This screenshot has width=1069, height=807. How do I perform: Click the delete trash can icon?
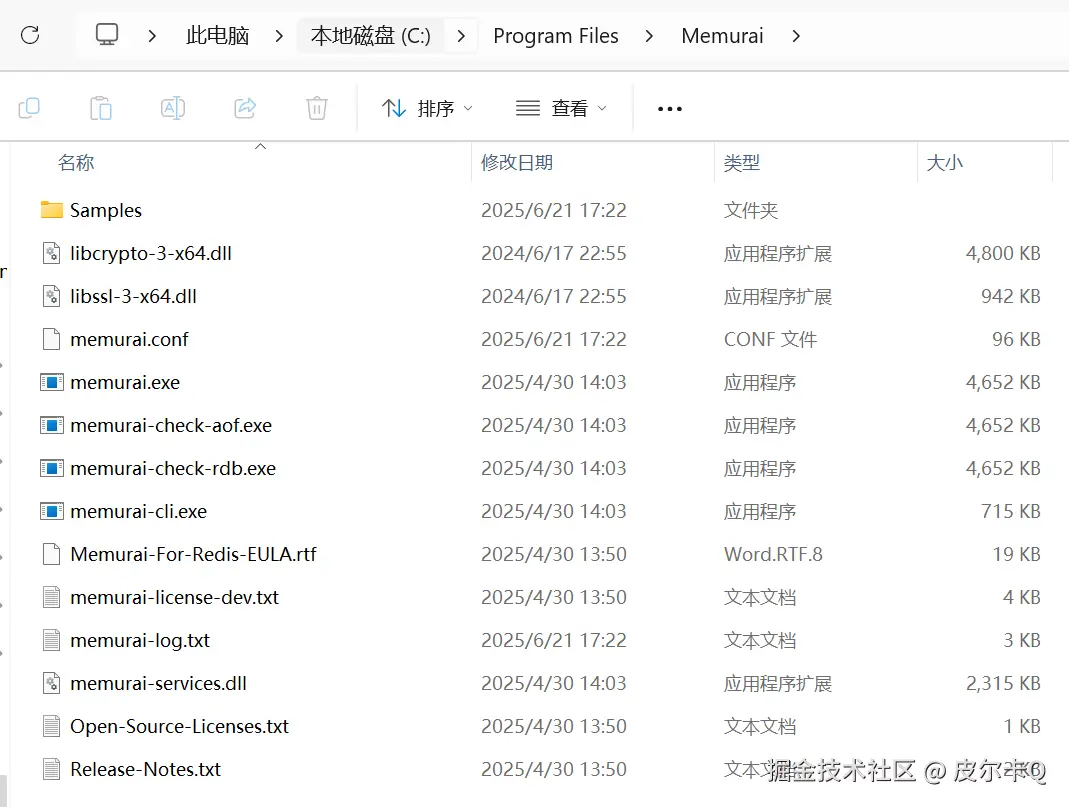316,108
